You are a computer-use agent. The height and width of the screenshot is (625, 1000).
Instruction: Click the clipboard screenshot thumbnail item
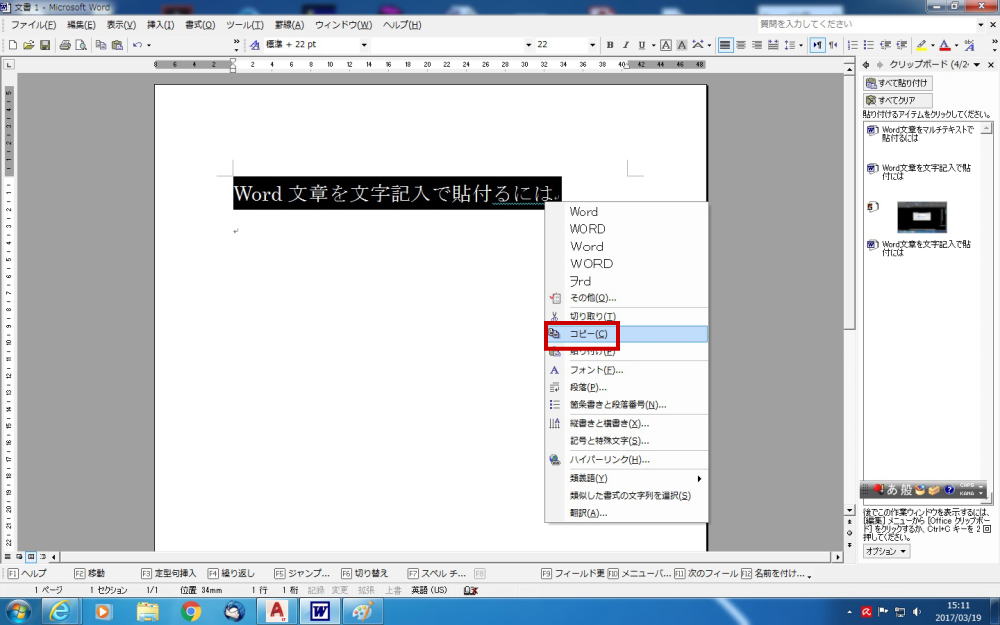coord(922,217)
